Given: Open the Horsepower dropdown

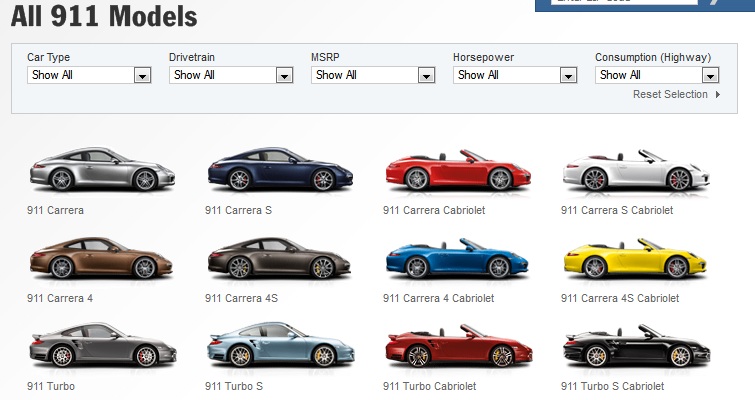Looking at the screenshot, I should coord(515,75).
